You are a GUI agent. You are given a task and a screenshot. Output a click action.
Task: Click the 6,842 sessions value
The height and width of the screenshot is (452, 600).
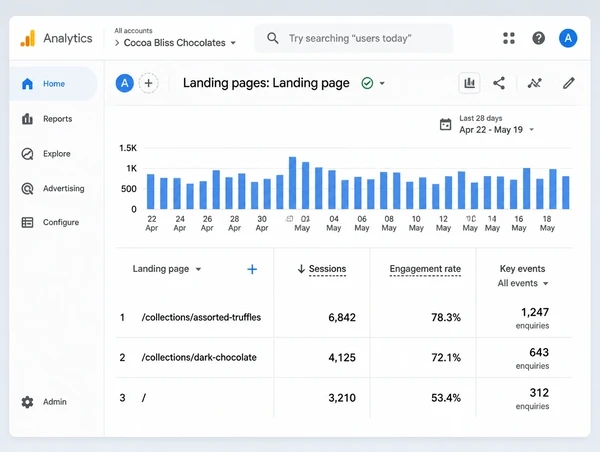[x=342, y=317]
